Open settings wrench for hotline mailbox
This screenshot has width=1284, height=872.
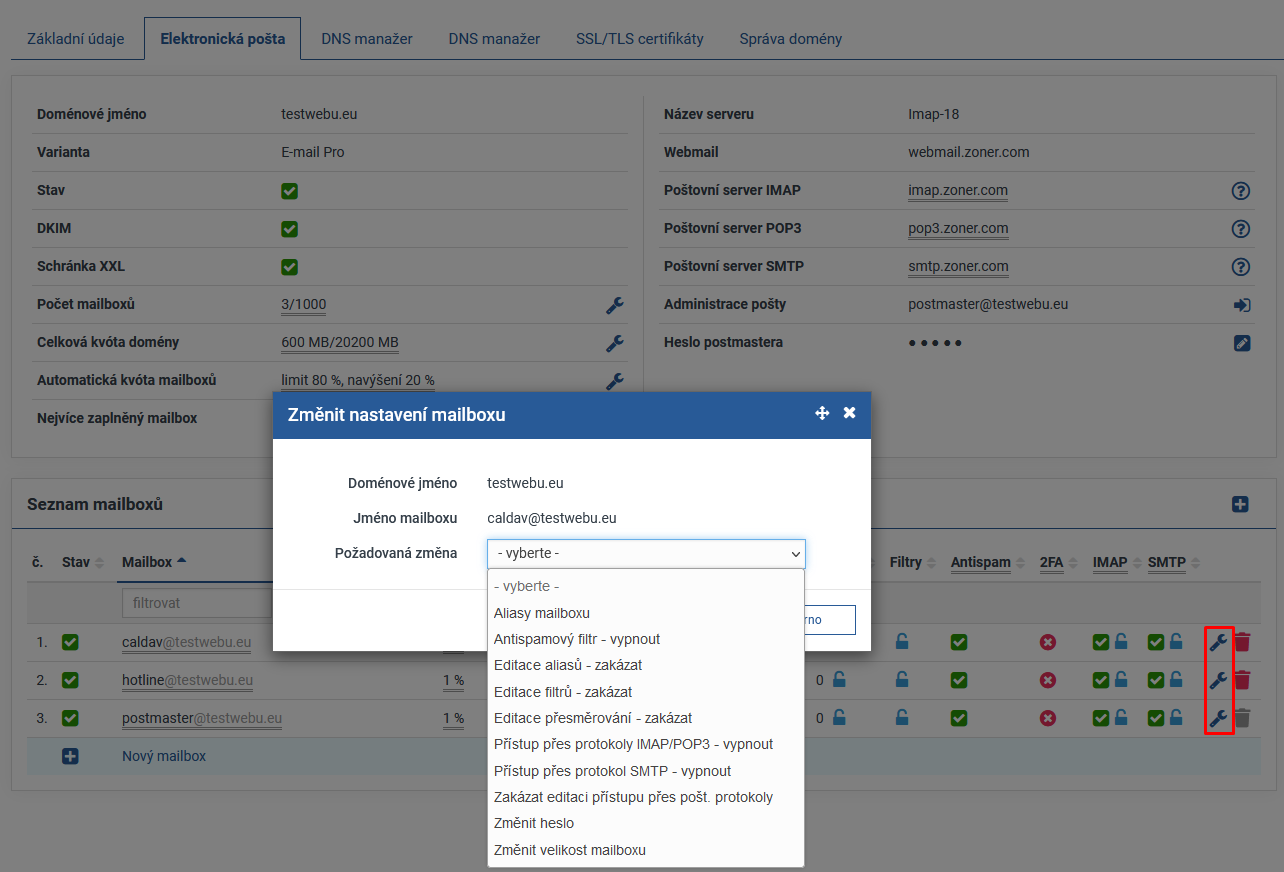pyautogui.click(x=1218, y=680)
